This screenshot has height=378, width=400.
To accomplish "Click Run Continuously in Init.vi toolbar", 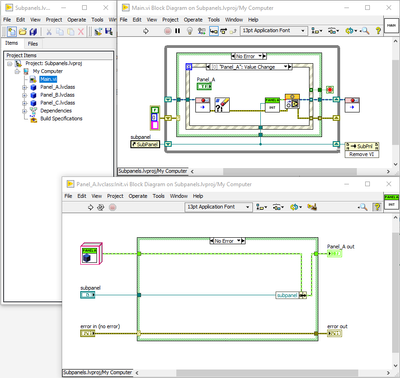I will click(x=100, y=207).
